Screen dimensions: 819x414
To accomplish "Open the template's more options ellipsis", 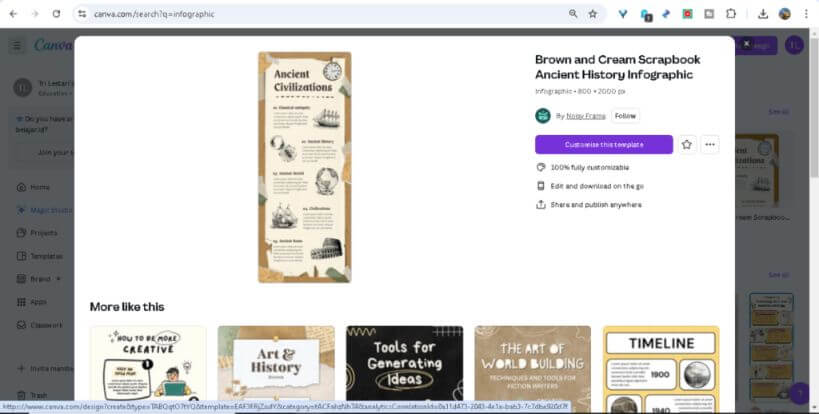I will [x=710, y=145].
